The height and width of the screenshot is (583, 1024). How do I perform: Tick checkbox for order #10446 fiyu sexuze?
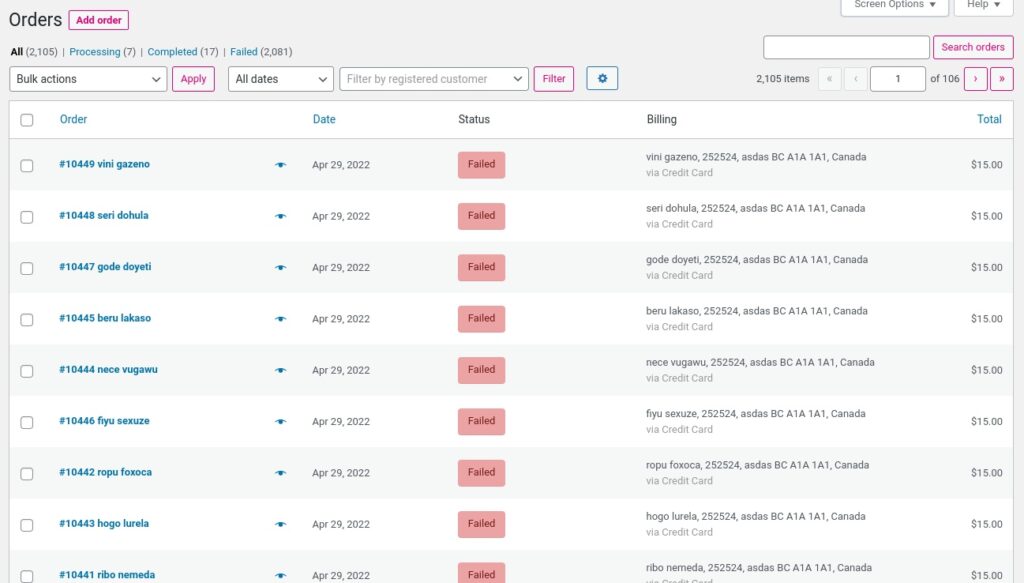point(27,422)
